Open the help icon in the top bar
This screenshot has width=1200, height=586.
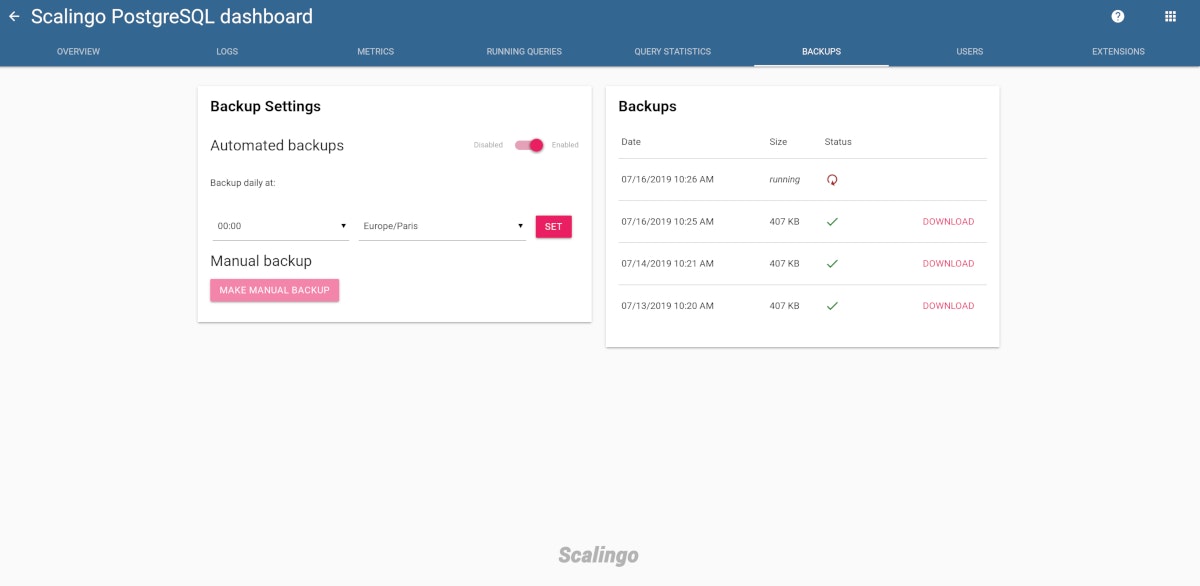[x=1117, y=16]
